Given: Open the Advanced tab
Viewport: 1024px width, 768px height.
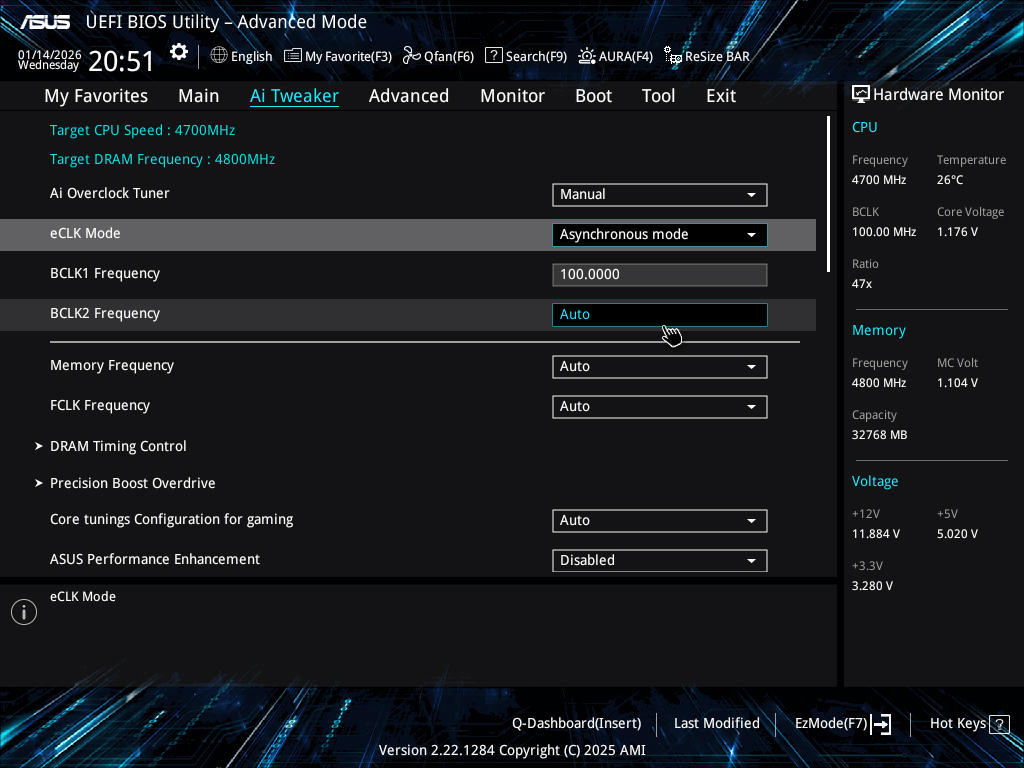Looking at the screenshot, I should 409,96.
